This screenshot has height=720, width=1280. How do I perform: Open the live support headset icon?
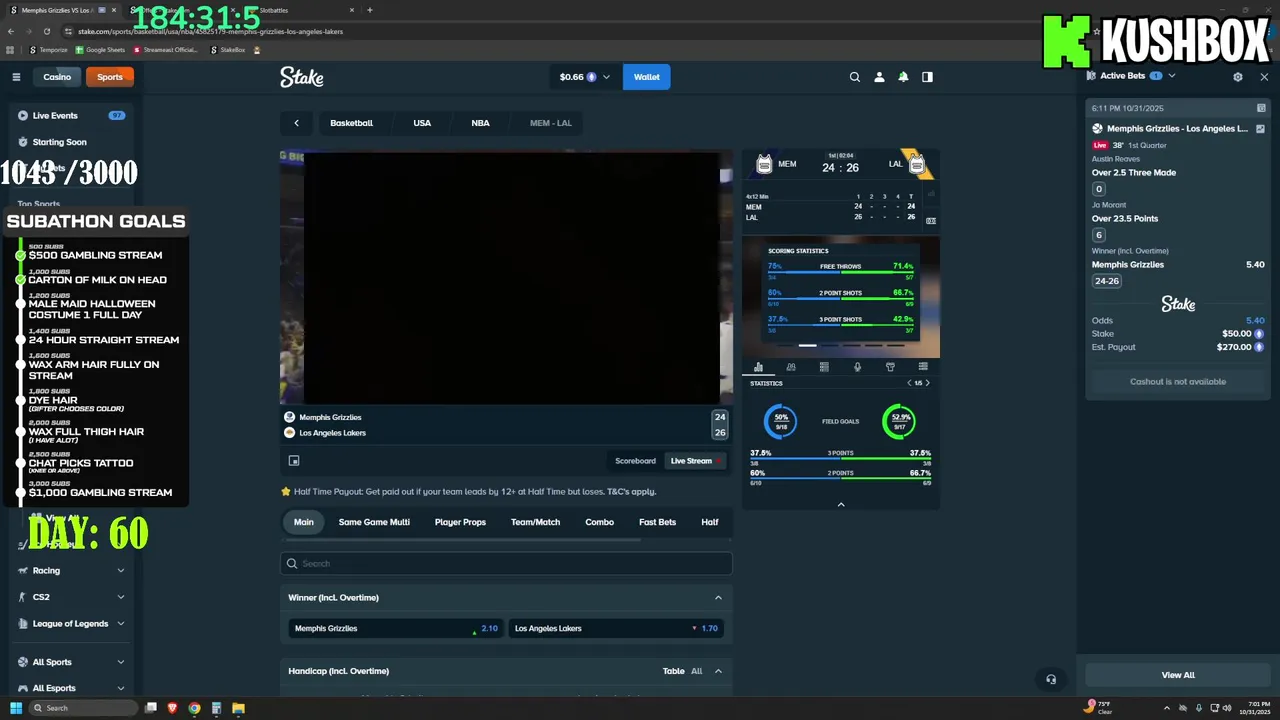point(1051,679)
